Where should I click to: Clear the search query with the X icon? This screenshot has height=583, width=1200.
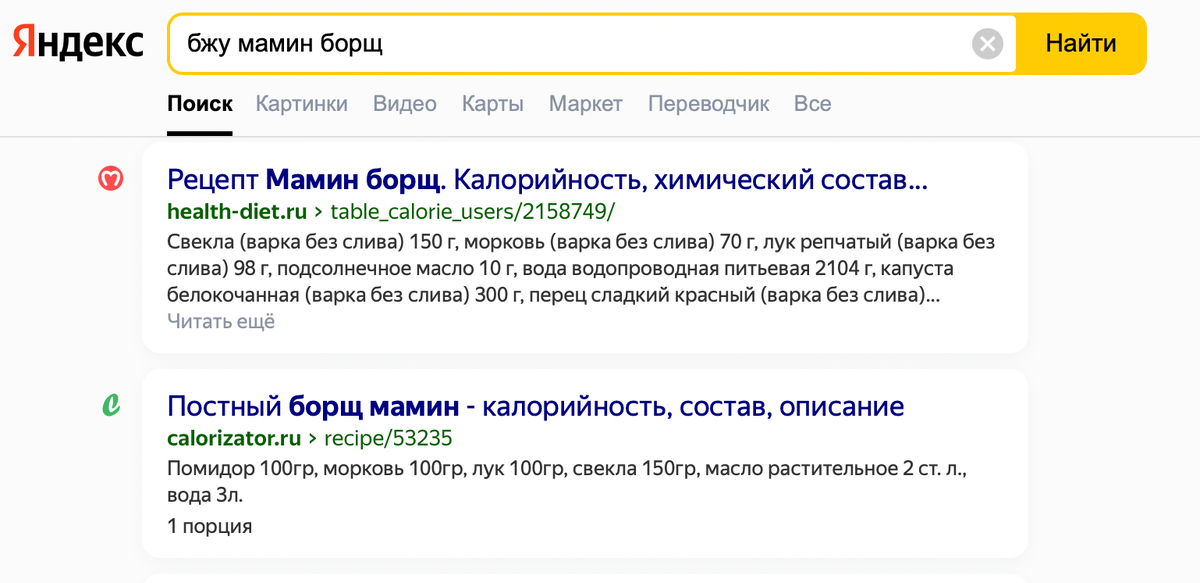(x=986, y=42)
